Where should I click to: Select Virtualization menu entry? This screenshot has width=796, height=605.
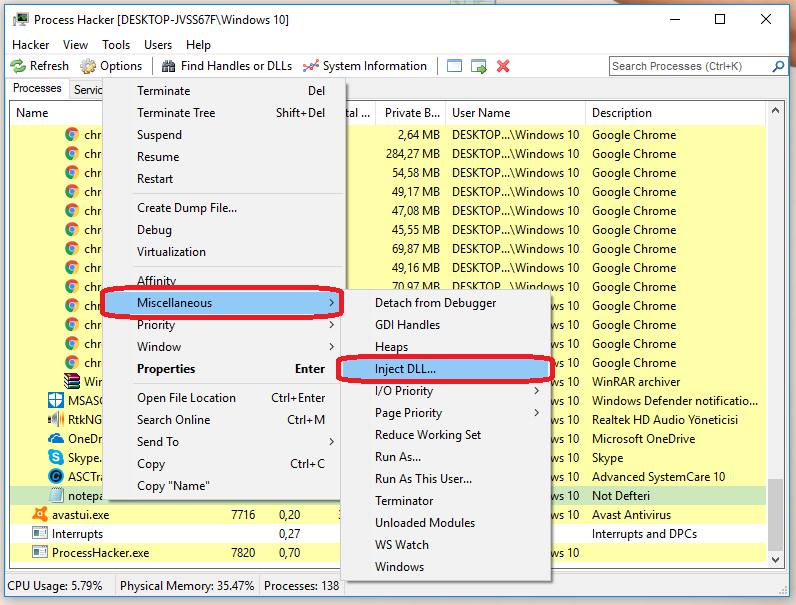click(224, 252)
